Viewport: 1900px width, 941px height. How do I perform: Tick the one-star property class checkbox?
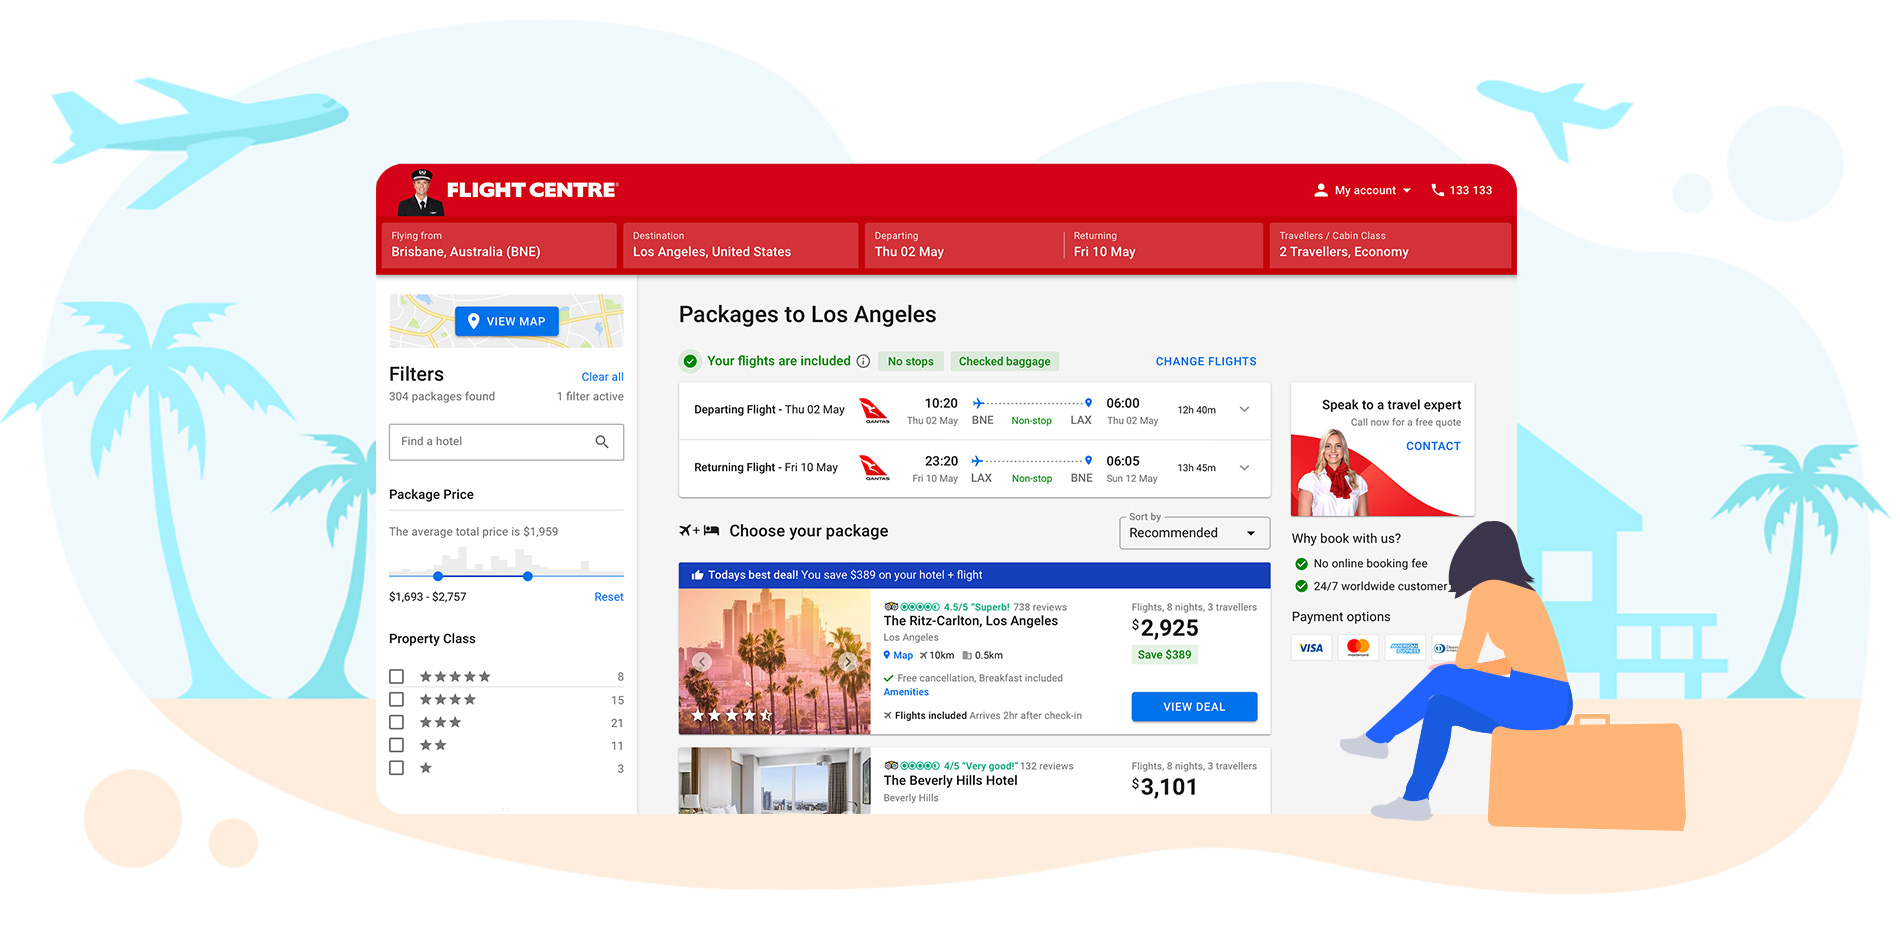397,768
